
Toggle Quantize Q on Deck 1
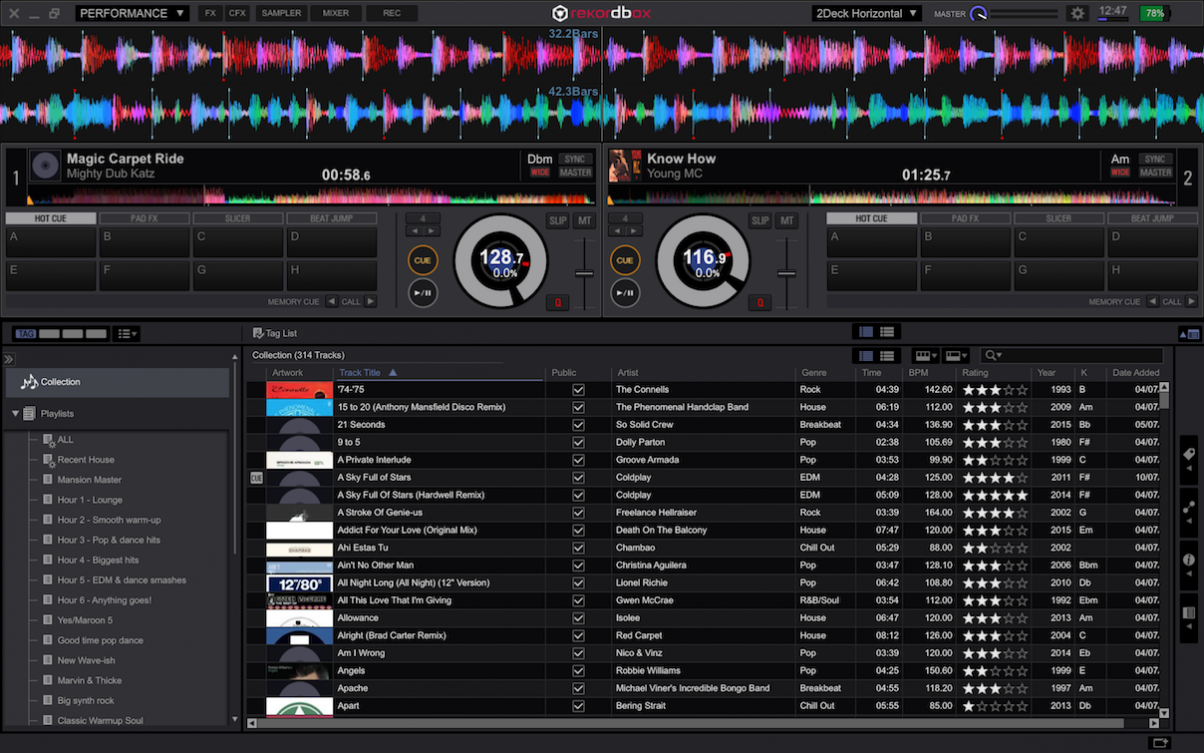557,303
